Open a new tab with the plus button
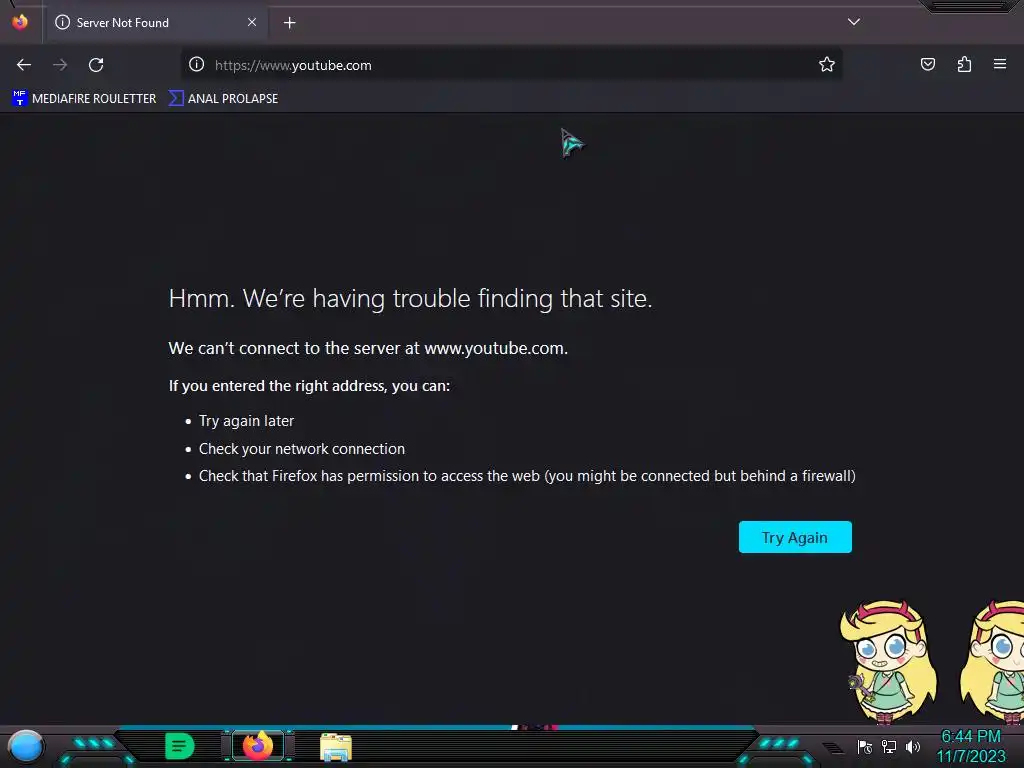1024x768 pixels. (x=290, y=23)
